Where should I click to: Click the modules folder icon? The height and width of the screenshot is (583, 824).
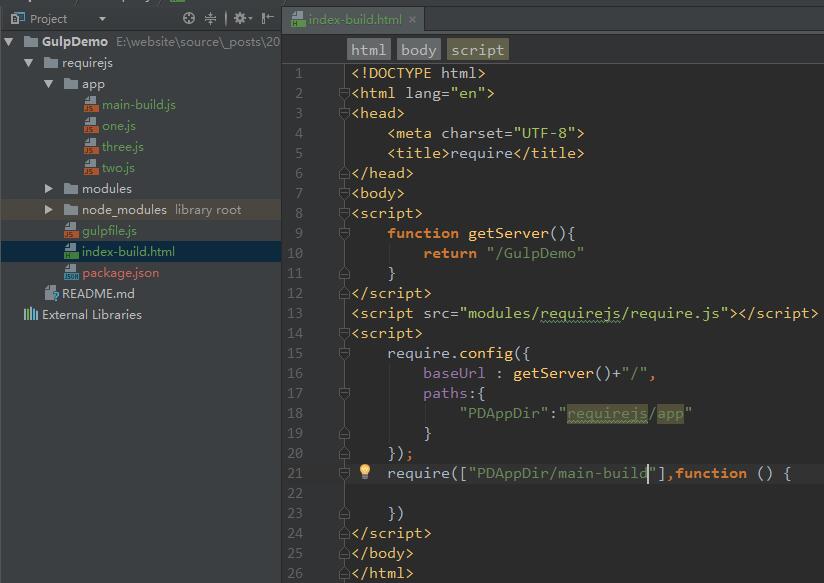click(71, 188)
